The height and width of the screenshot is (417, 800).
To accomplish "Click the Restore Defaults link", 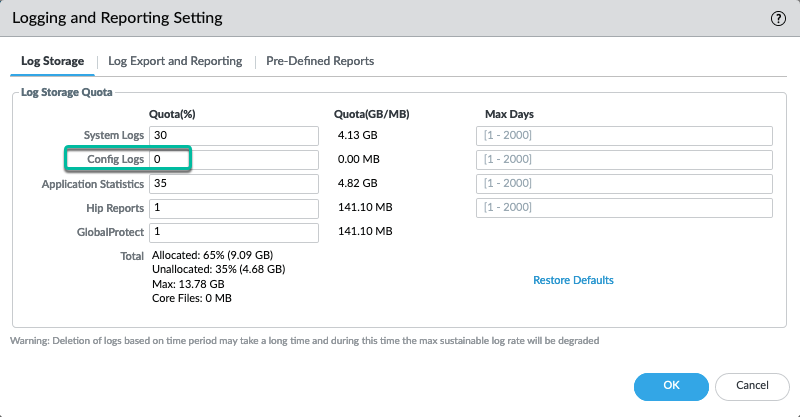I will pyautogui.click(x=573, y=280).
